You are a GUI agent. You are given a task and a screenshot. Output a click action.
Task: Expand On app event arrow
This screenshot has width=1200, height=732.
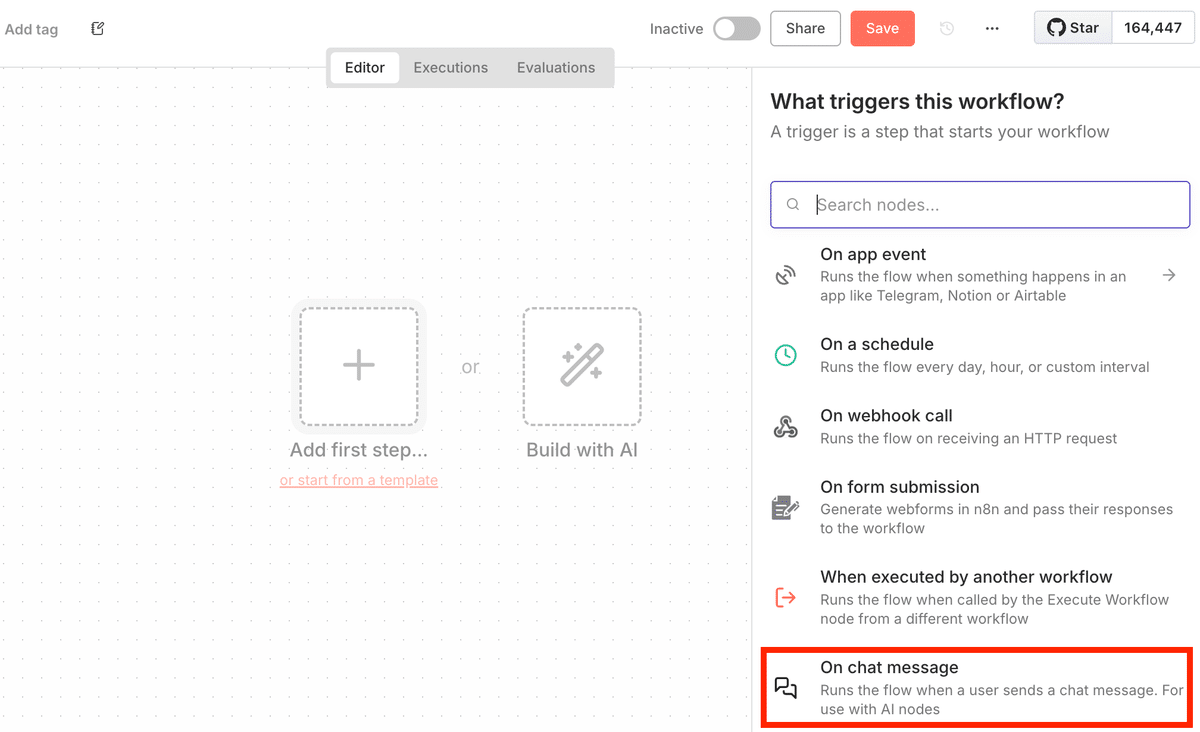coord(1169,275)
